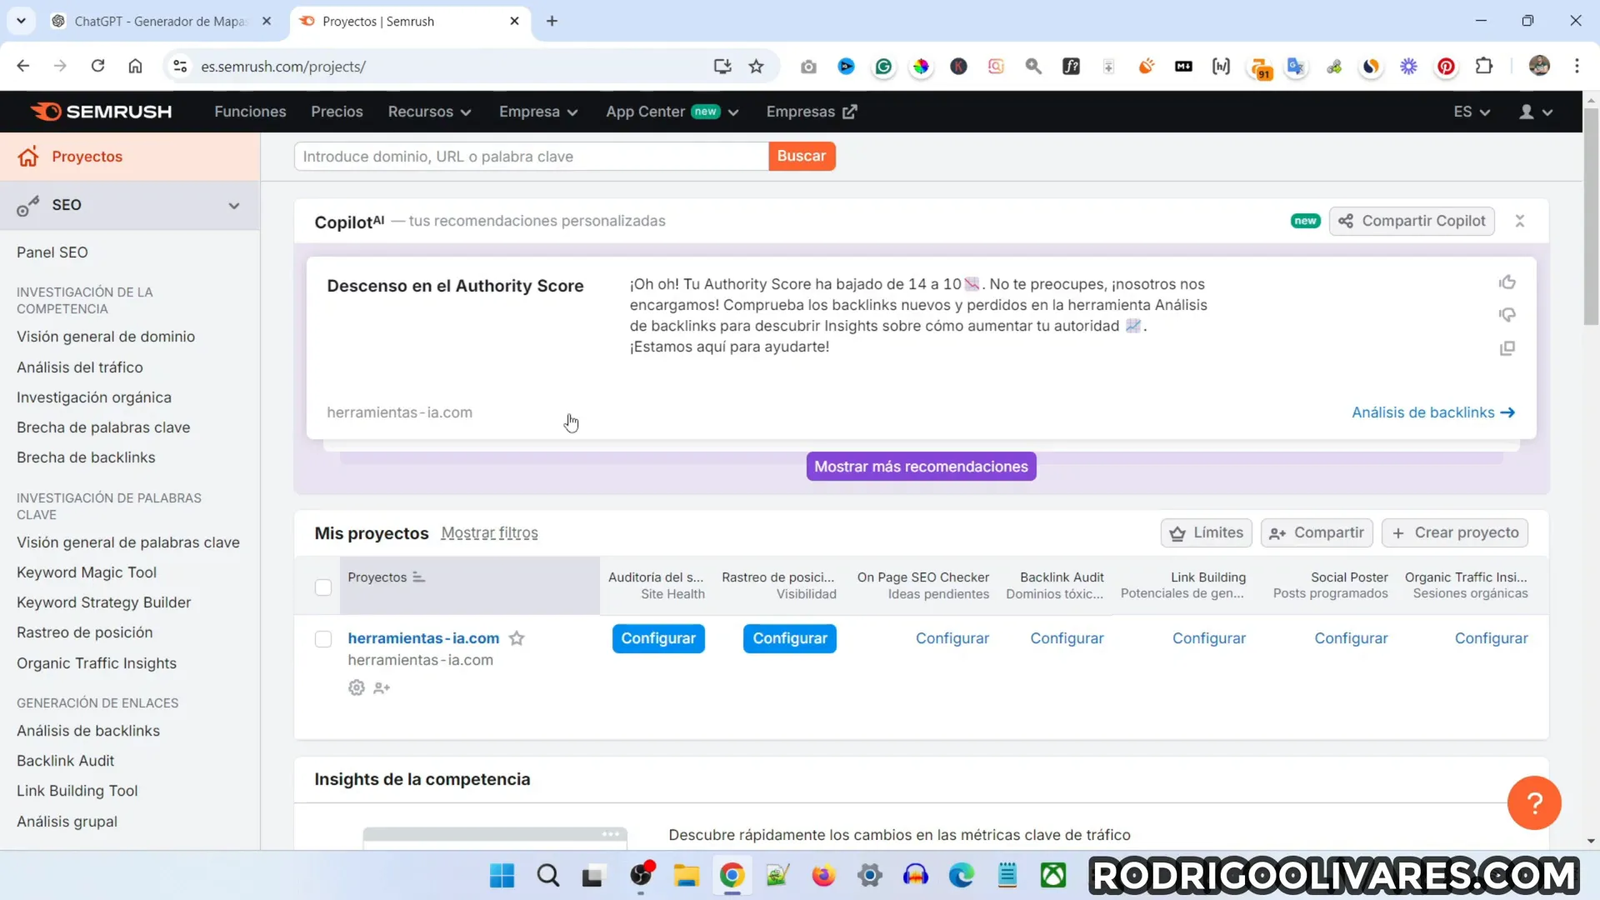This screenshot has width=1600, height=900.
Task: Give a thumbs down to the Copilot recommendation
Action: click(x=1507, y=314)
